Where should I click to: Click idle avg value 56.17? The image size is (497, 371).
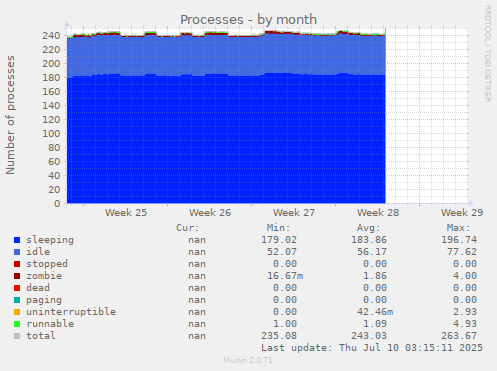[372, 252]
